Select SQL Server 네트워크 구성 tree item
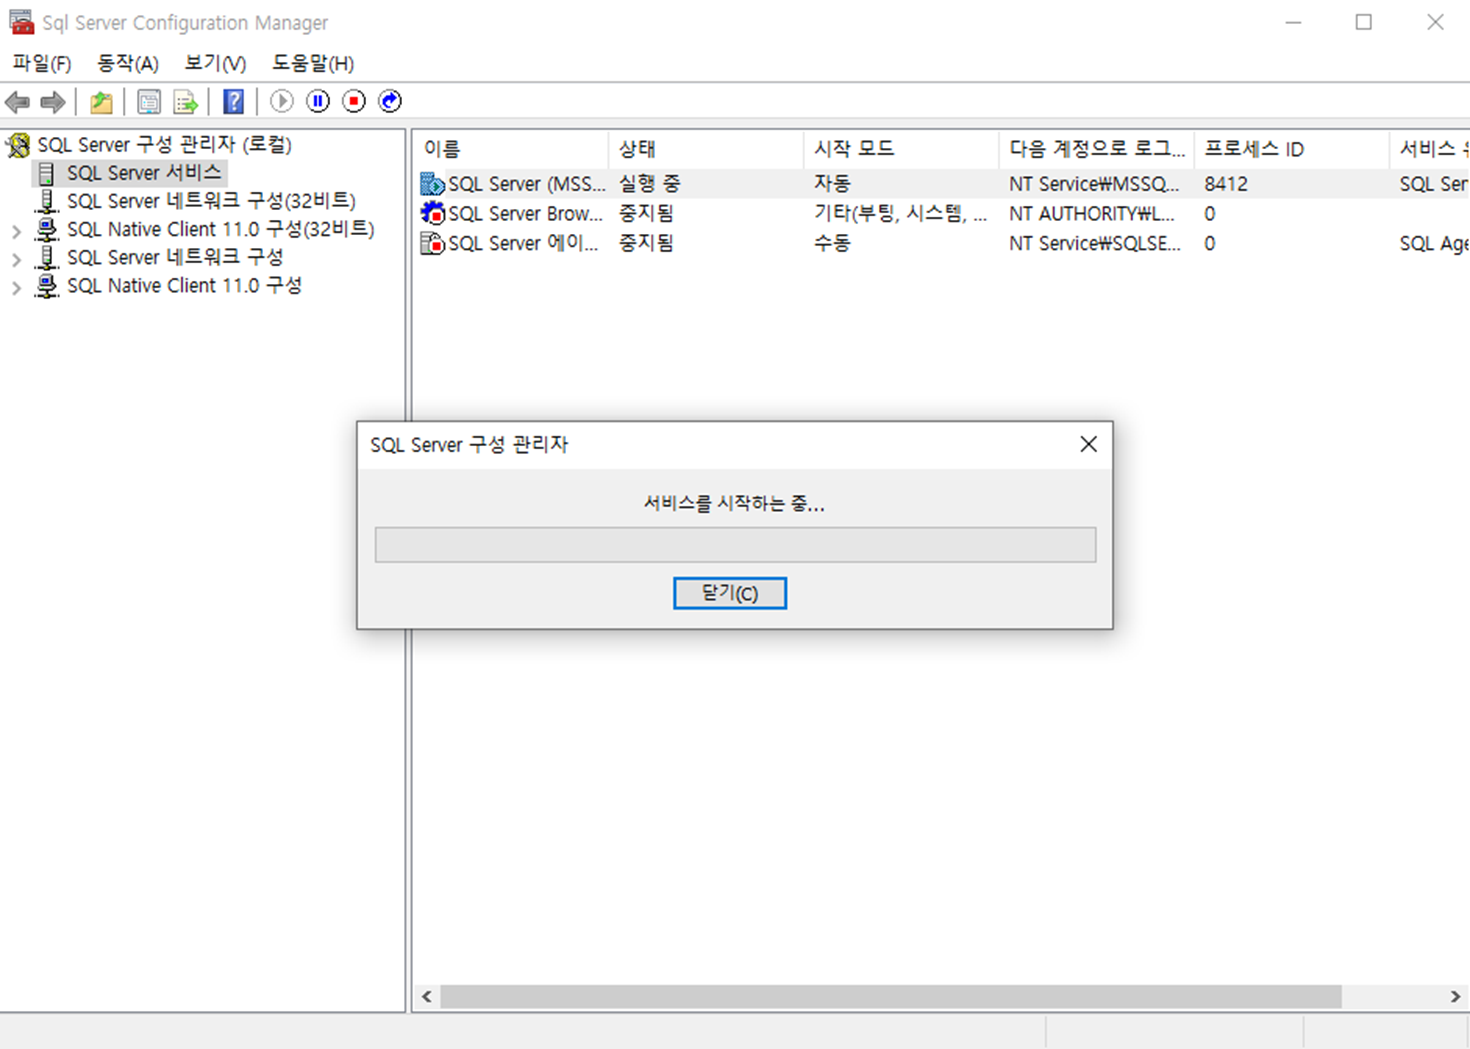 tap(175, 257)
